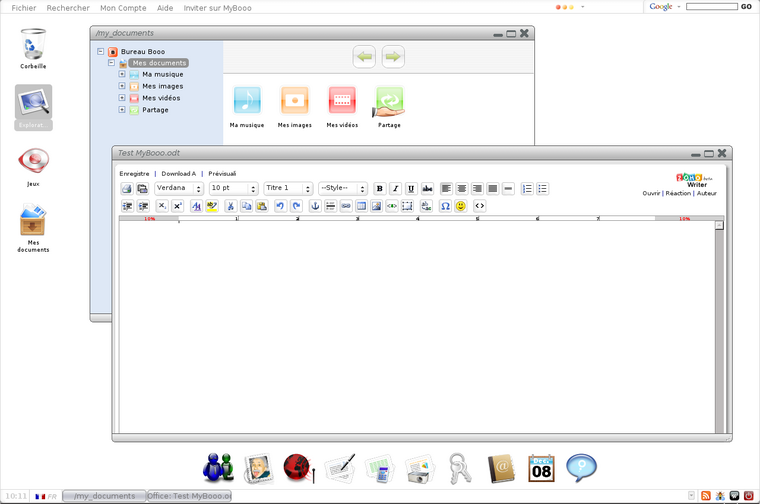Collapse the Bureau Booo tree node
Image resolution: width=760 pixels, height=504 pixels.
tap(100, 51)
